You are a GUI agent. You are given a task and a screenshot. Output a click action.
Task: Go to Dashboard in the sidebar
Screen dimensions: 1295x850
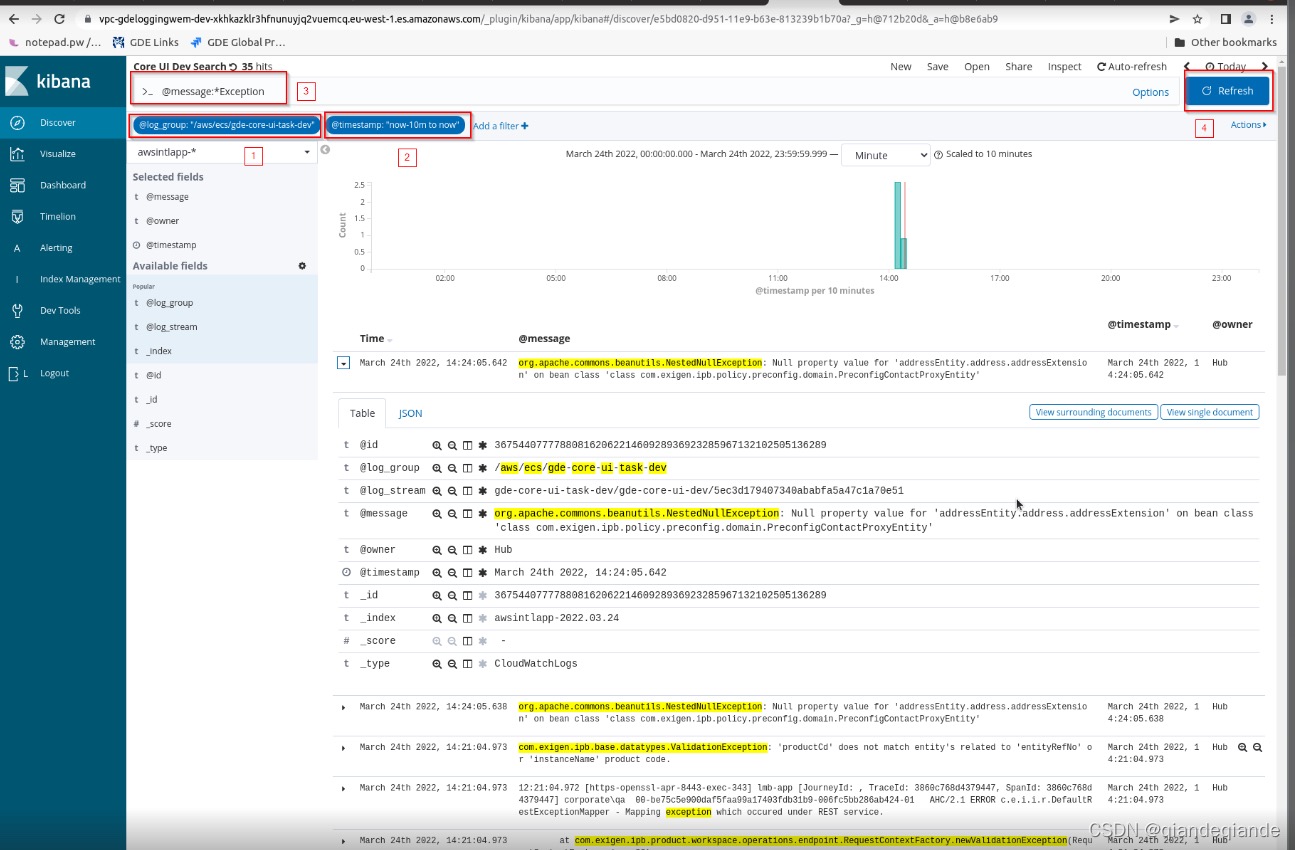tap(63, 185)
